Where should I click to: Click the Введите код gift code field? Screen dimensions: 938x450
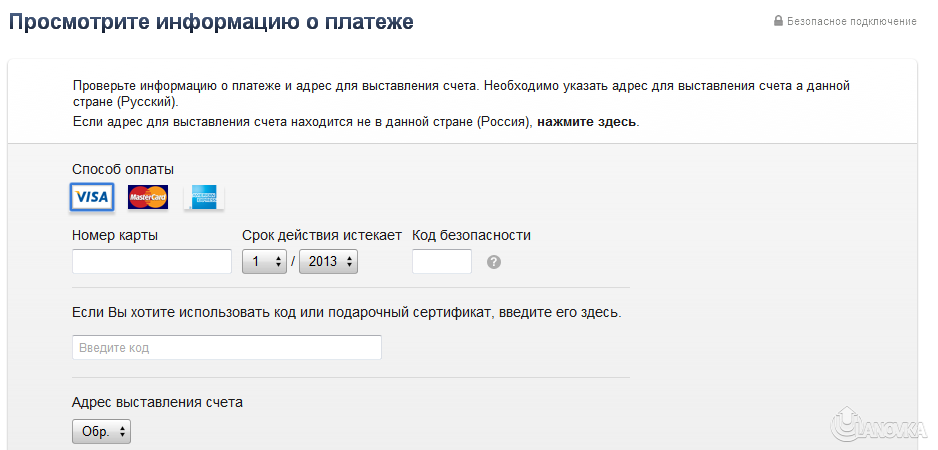[x=227, y=348]
